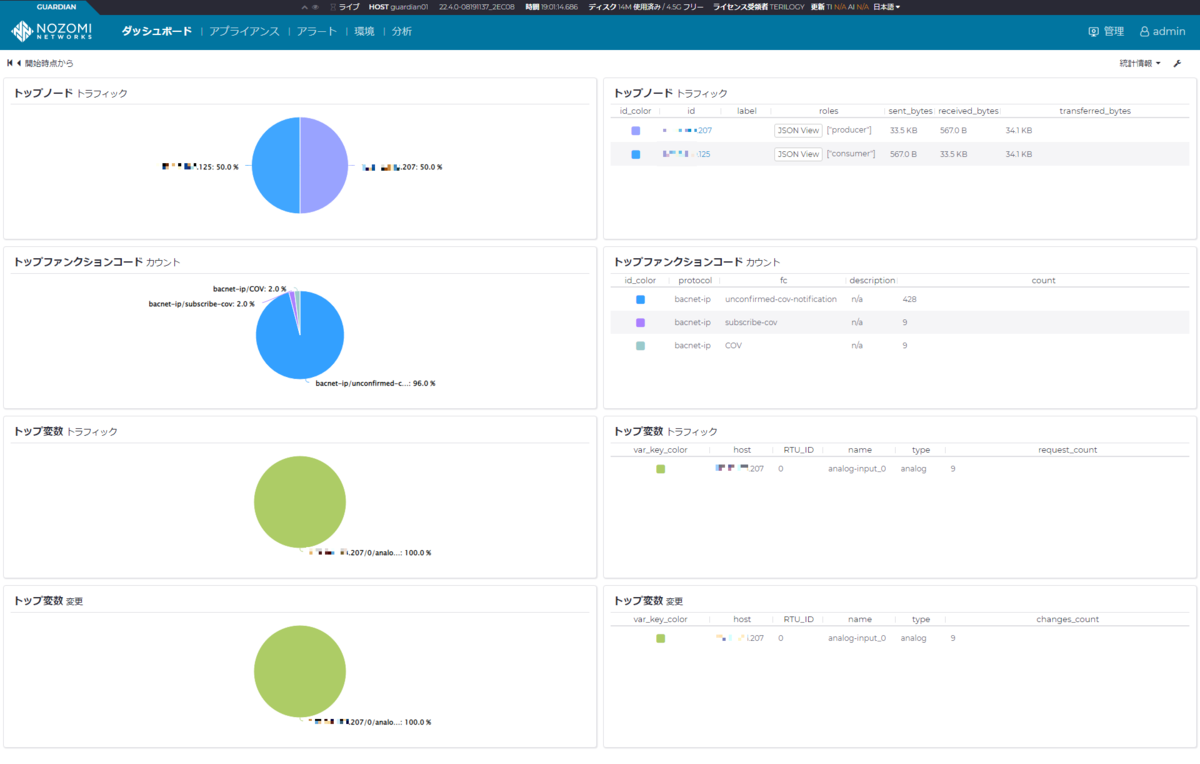Click the purple color swatch for node .207

tap(636, 130)
